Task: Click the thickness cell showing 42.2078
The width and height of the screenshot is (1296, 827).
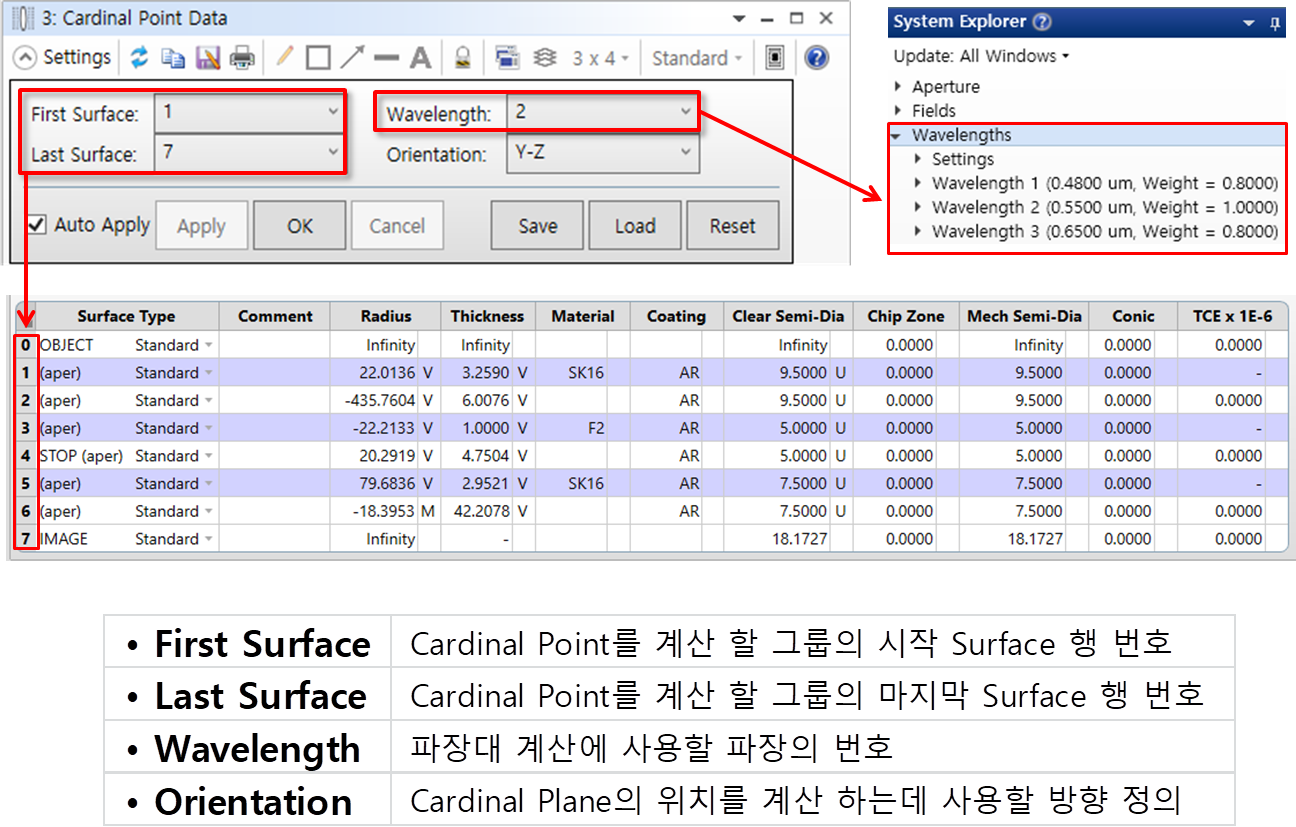Action: tap(477, 511)
